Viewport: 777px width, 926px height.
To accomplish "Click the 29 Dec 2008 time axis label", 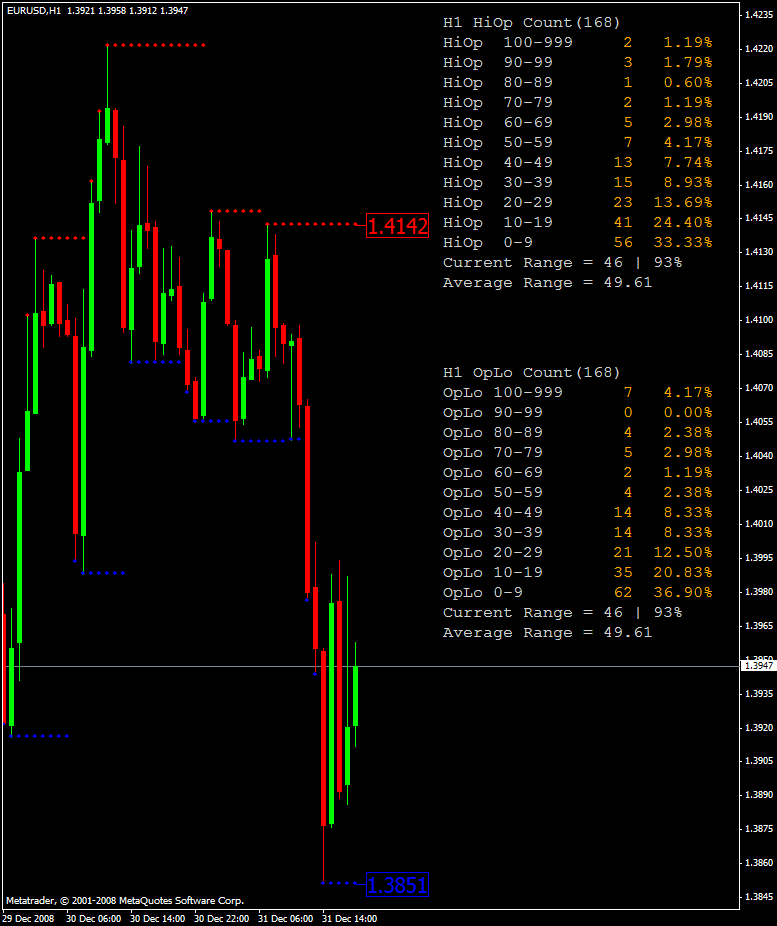I will [x=29, y=919].
